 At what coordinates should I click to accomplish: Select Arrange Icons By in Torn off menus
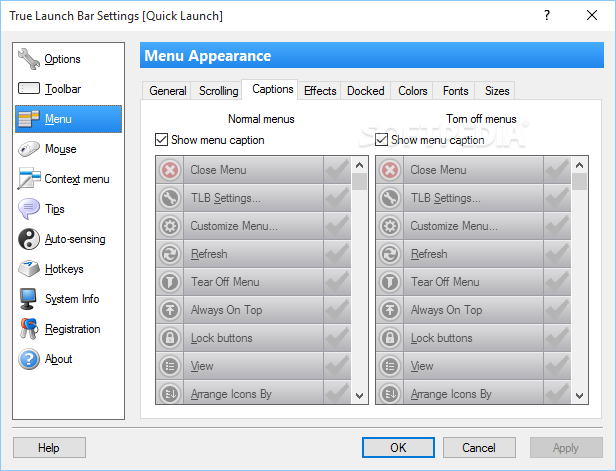(x=473, y=392)
